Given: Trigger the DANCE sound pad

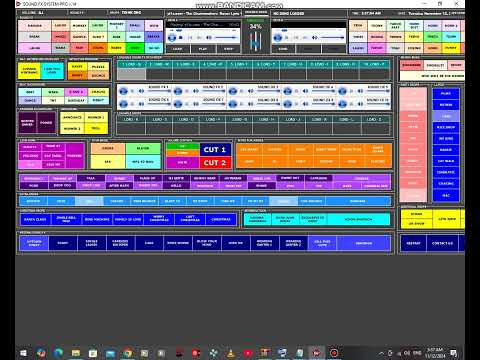Looking at the screenshot, I should pyautogui.click(x=30, y=100).
